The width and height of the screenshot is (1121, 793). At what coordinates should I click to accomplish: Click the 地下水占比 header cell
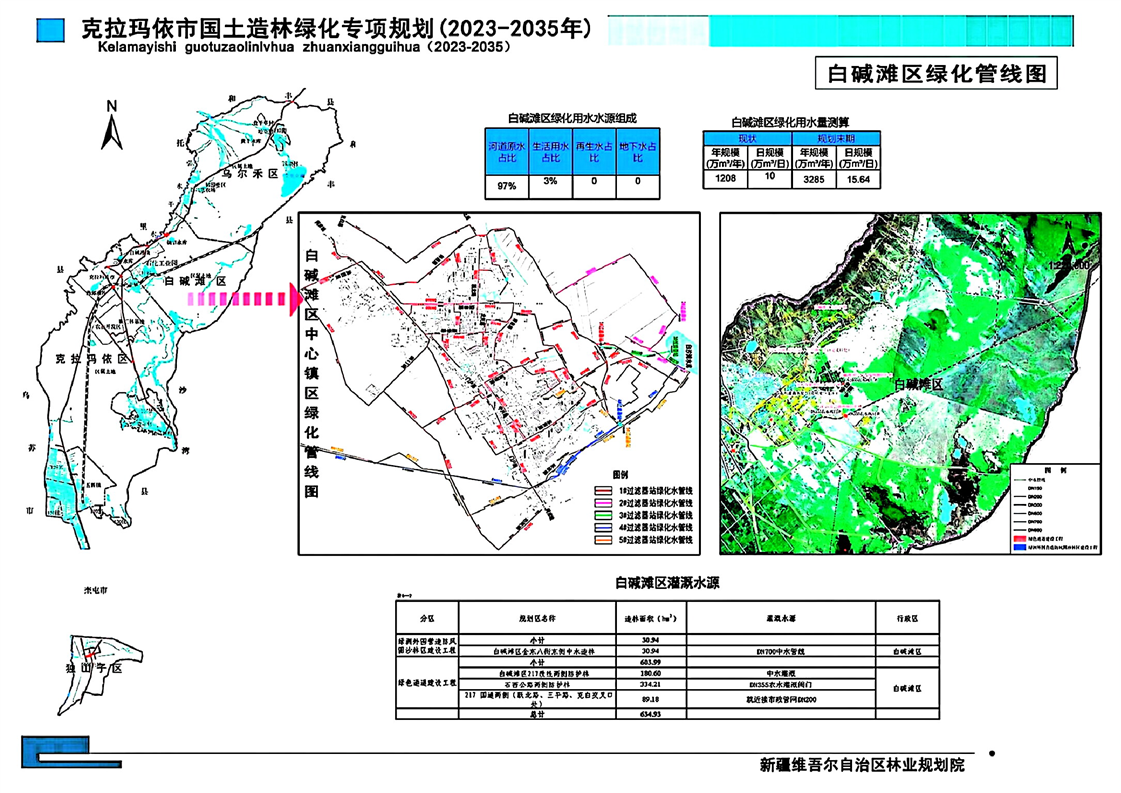coord(638,152)
